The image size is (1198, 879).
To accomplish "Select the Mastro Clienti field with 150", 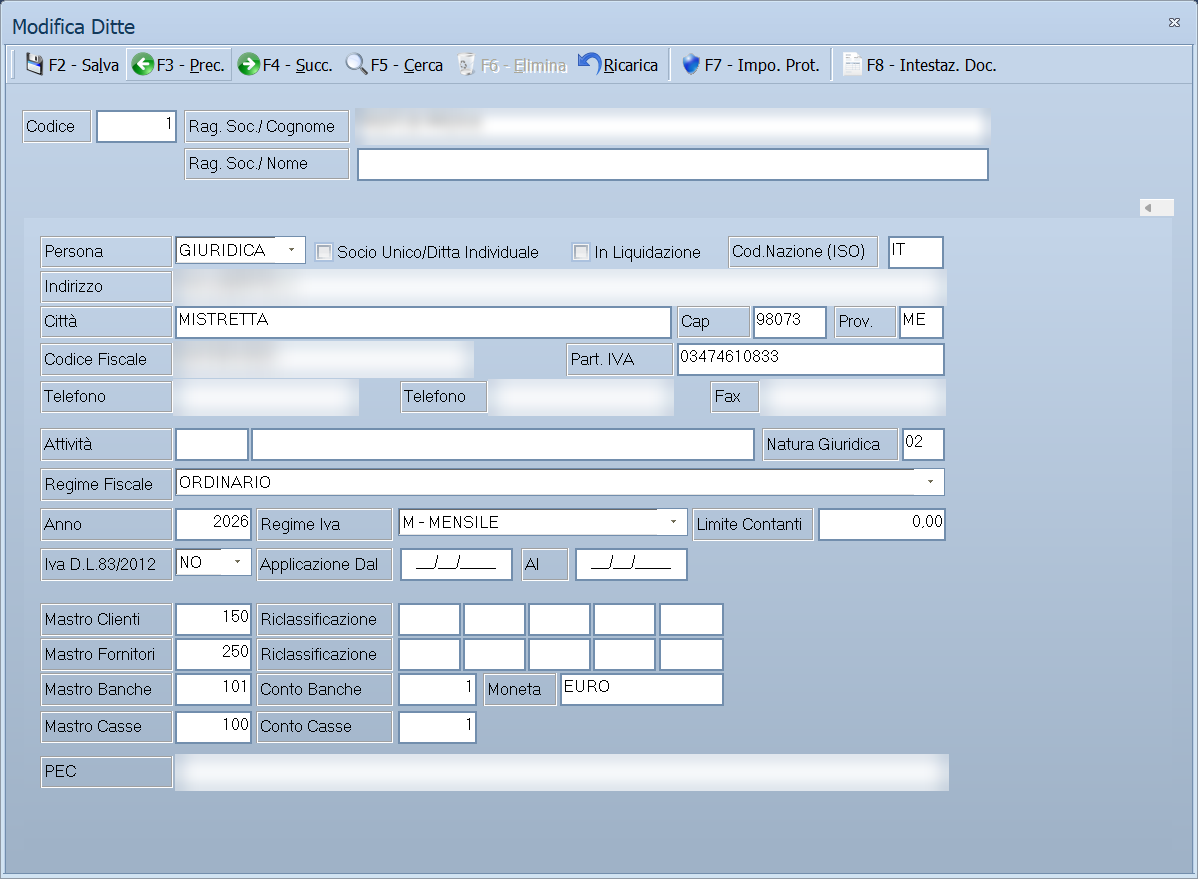I will pos(213,619).
